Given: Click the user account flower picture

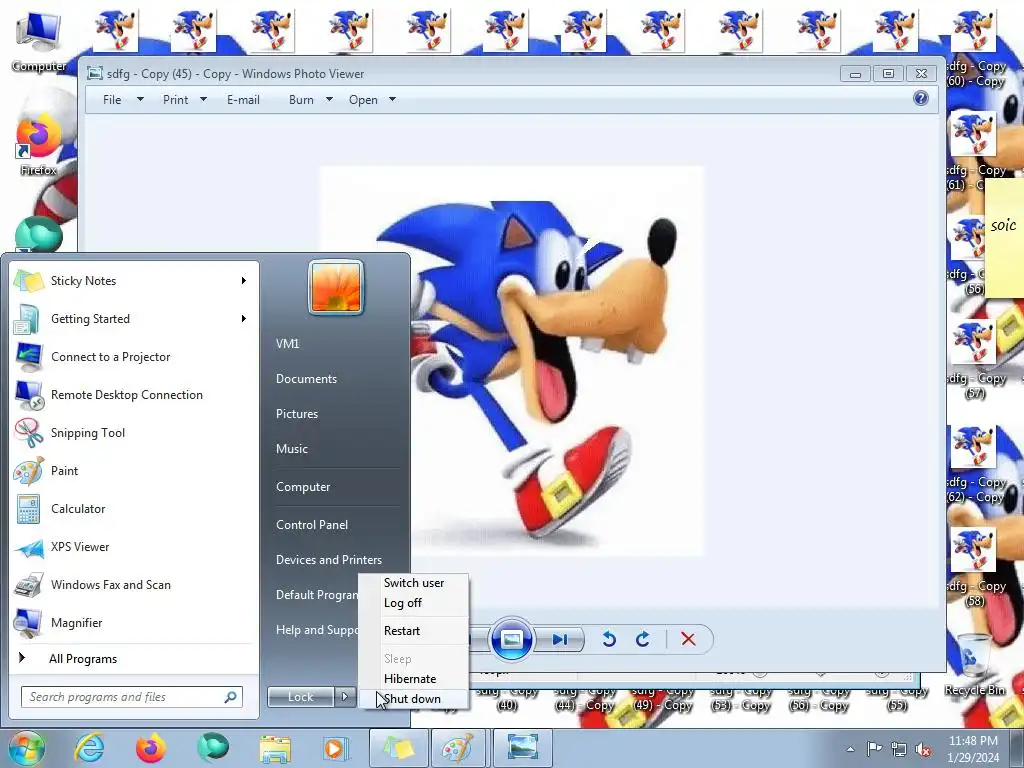Looking at the screenshot, I should point(336,287).
